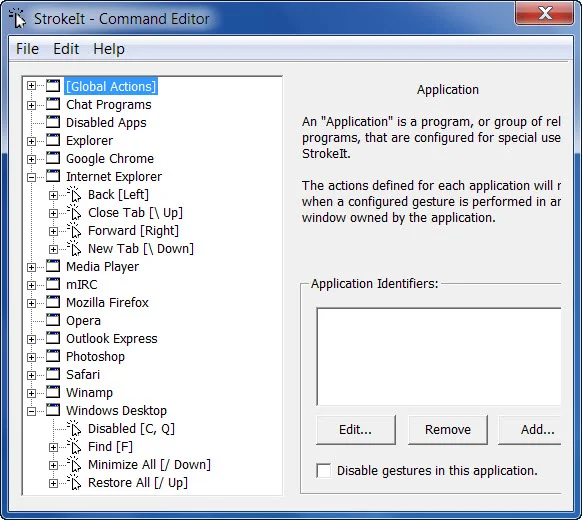
Task: Click the gesture icon beside Back [Left]
Action: click(x=74, y=194)
